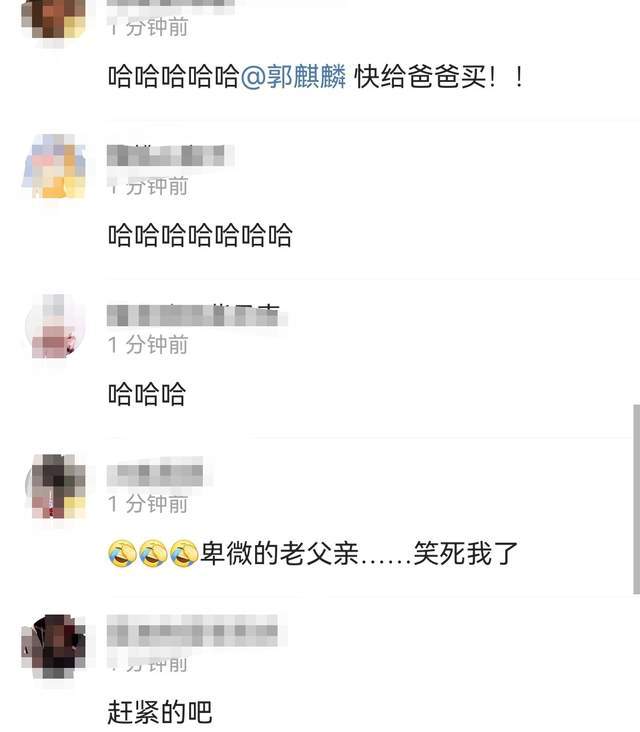This screenshot has width=640, height=732.
Task: Open avatar next to 赶紧的吧 comment
Action: (x=54, y=647)
